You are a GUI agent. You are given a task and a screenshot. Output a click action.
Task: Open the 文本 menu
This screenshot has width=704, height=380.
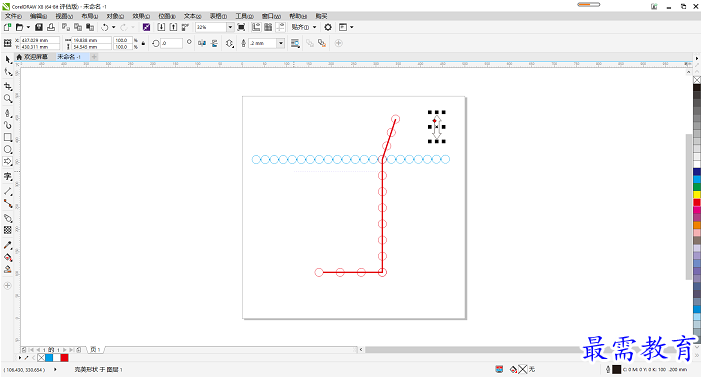pyautogui.click(x=193, y=16)
